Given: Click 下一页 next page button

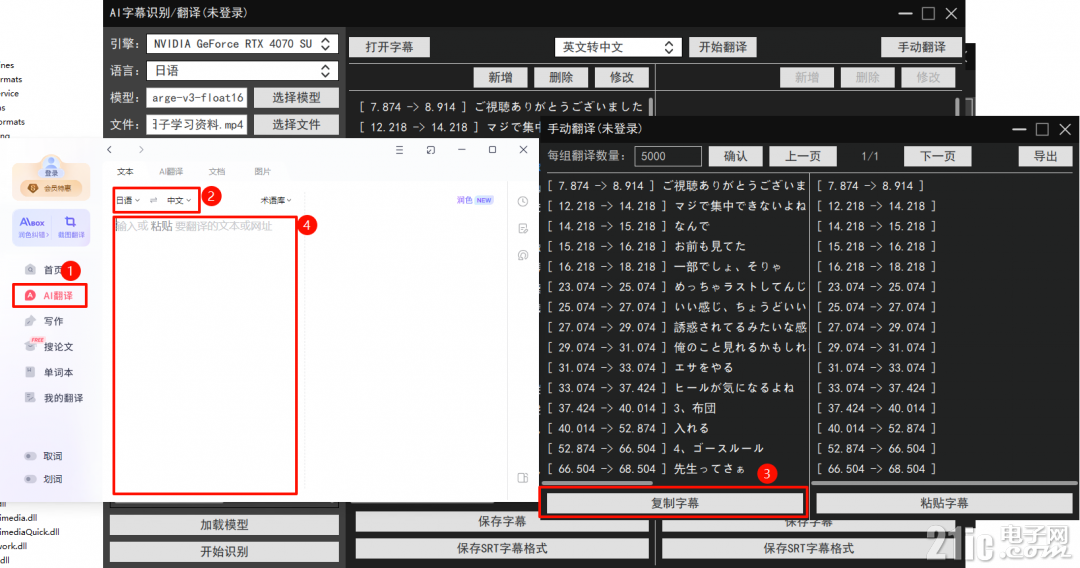Looking at the screenshot, I should click(938, 156).
